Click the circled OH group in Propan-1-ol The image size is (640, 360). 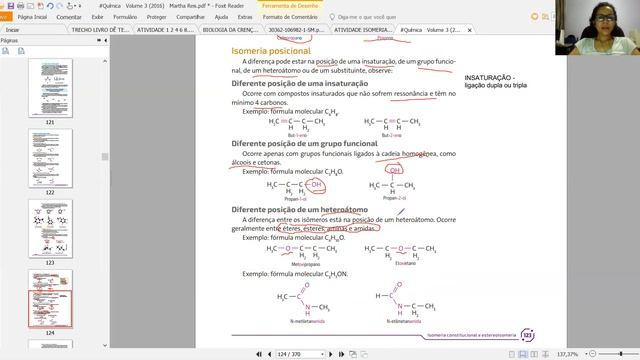316,185
